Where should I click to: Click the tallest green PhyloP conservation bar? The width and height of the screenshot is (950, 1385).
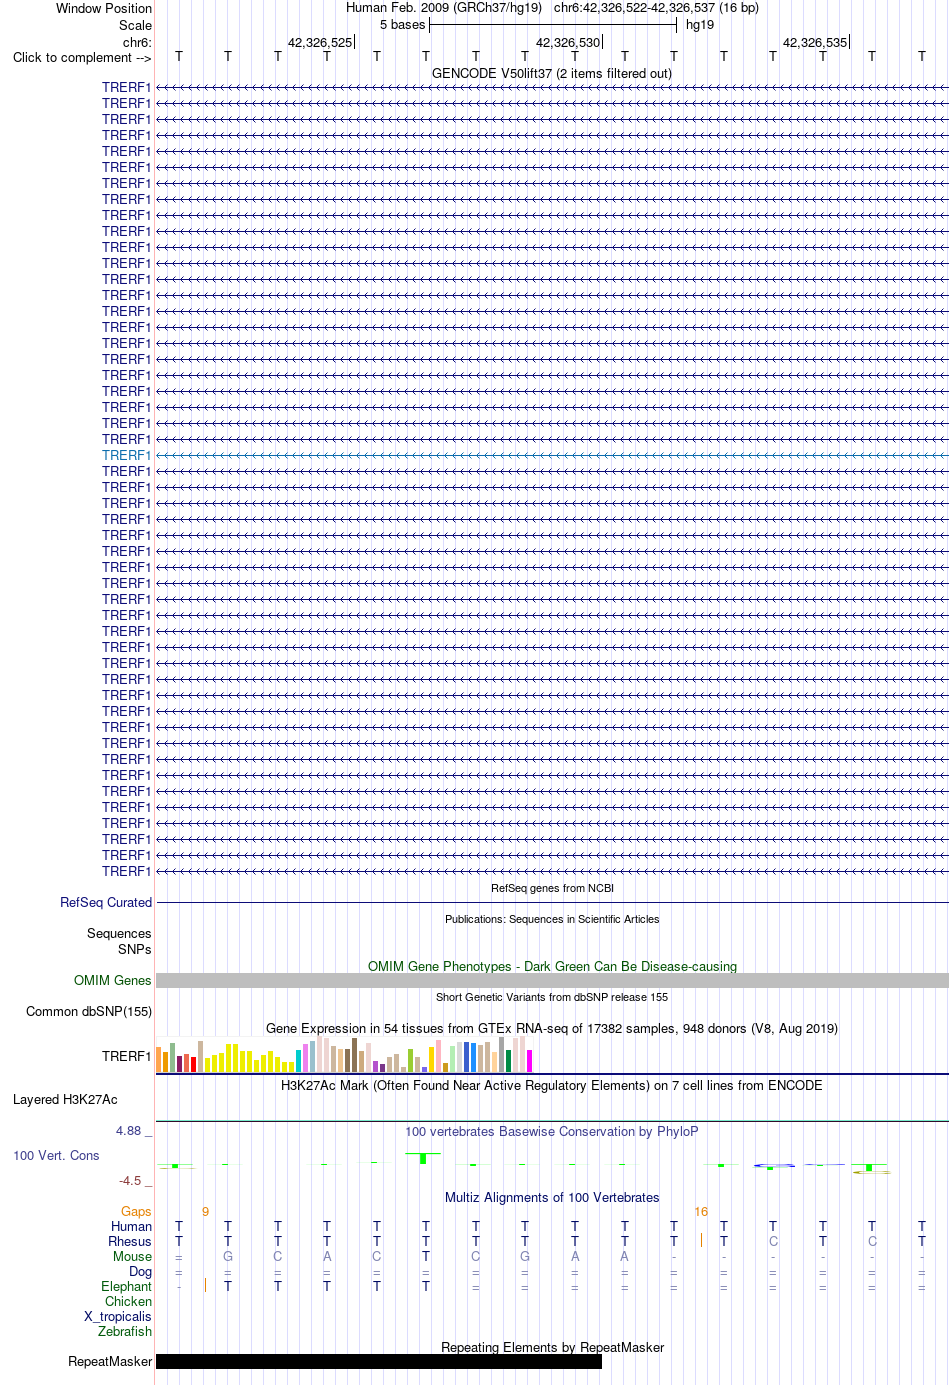pos(424,1158)
